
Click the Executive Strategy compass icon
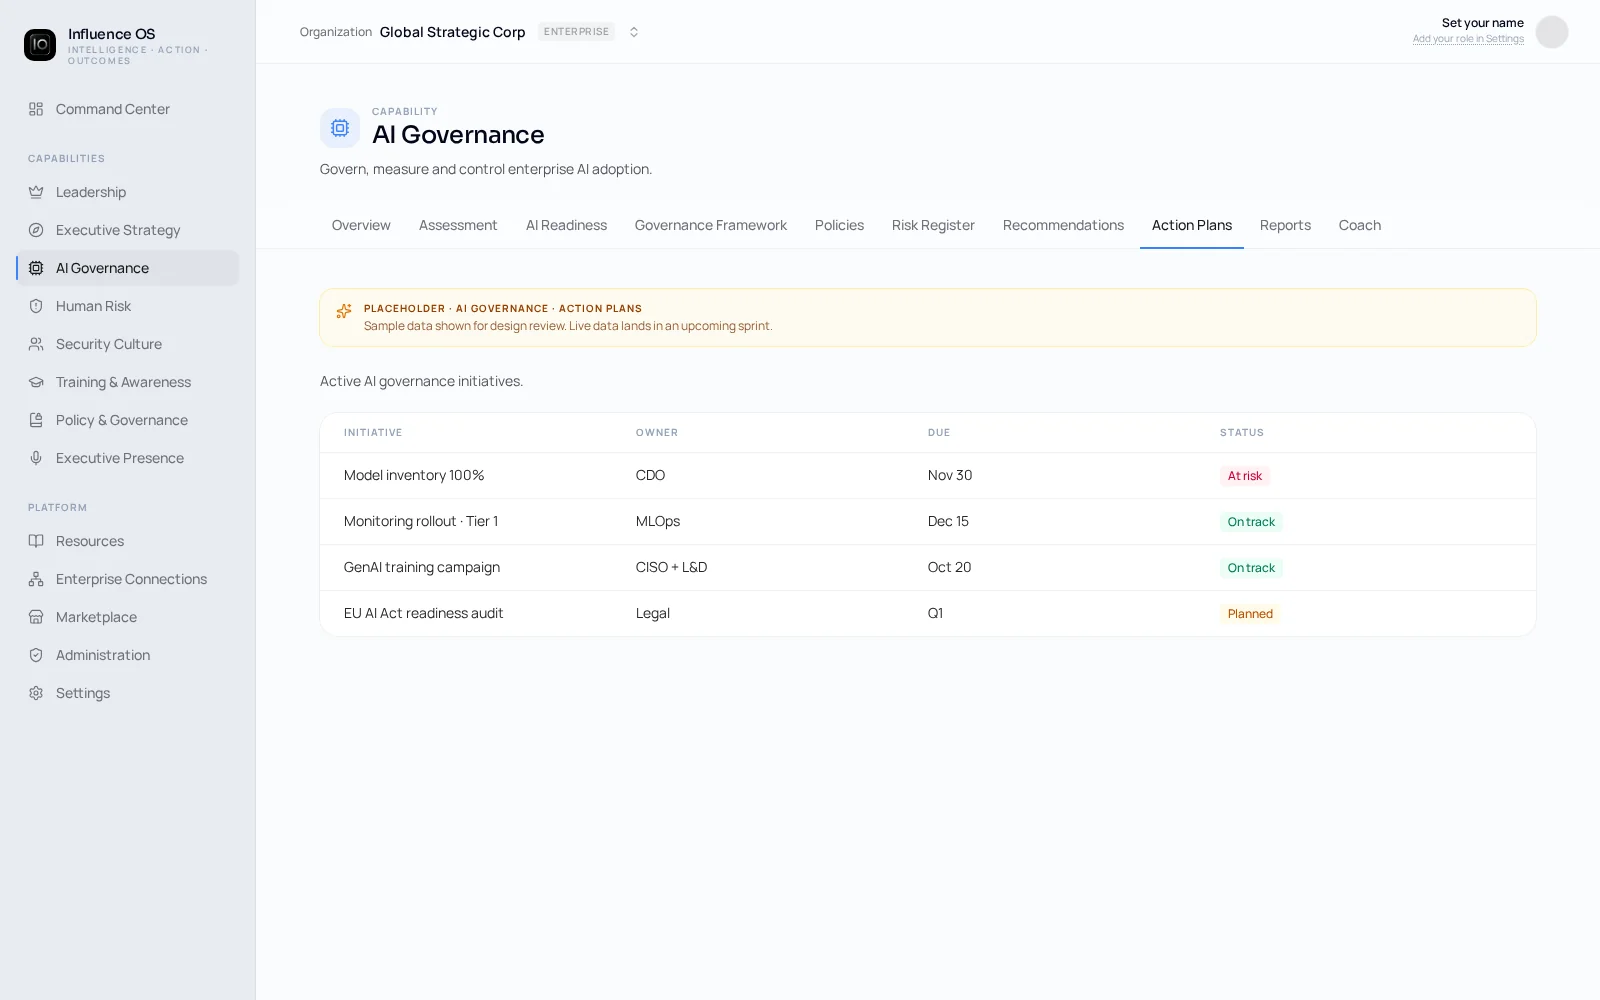[36, 230]
